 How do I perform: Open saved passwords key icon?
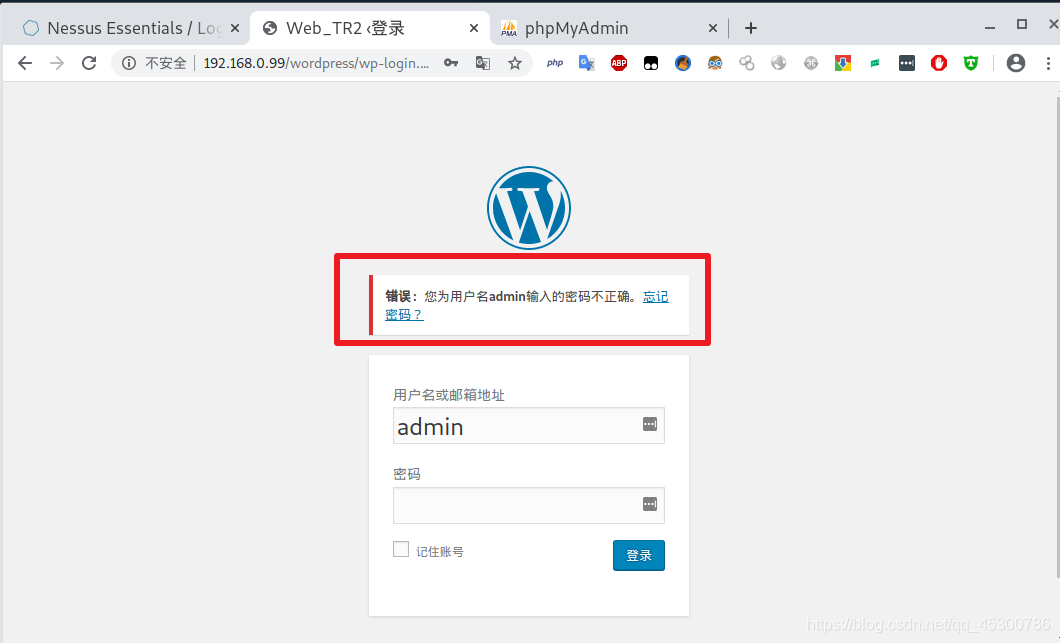[x=451, y=63]
